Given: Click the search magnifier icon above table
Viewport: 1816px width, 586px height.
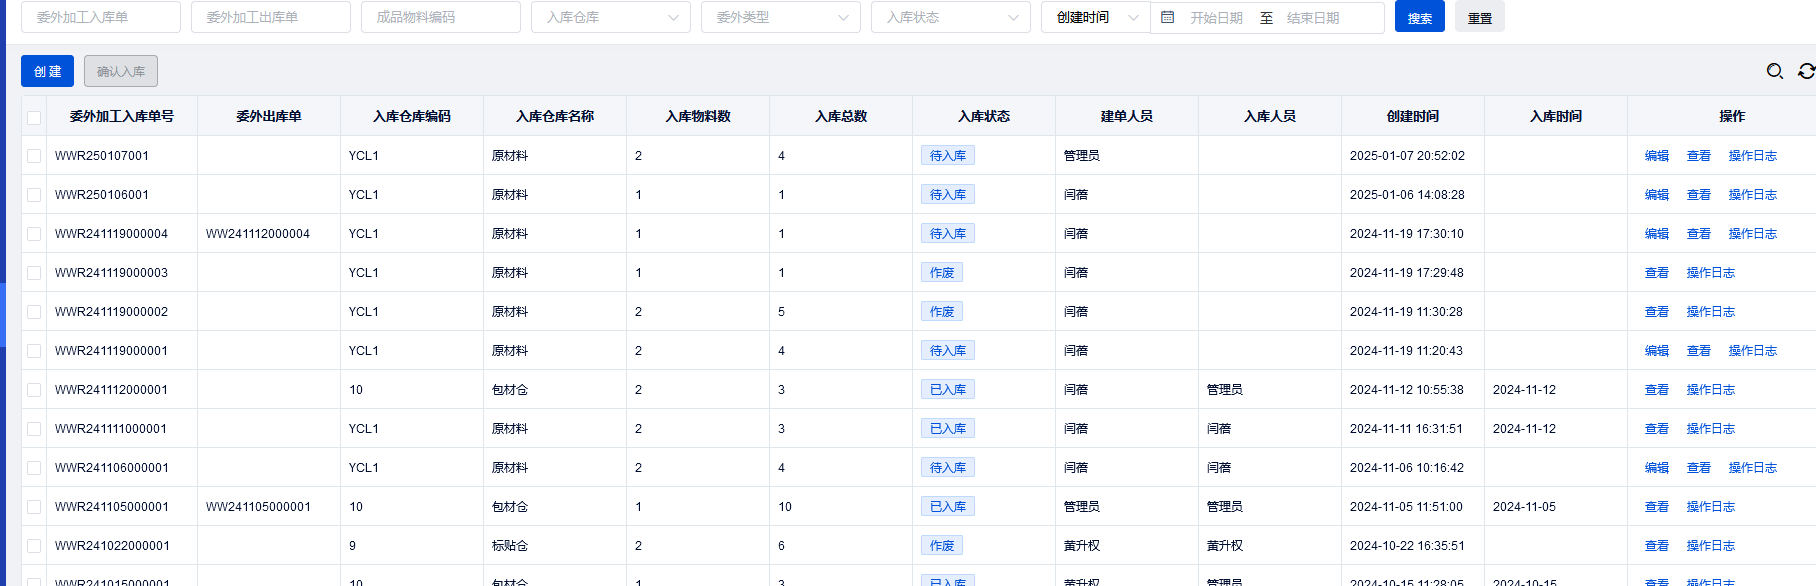Looking at the screenshot, I should 1775,71.
